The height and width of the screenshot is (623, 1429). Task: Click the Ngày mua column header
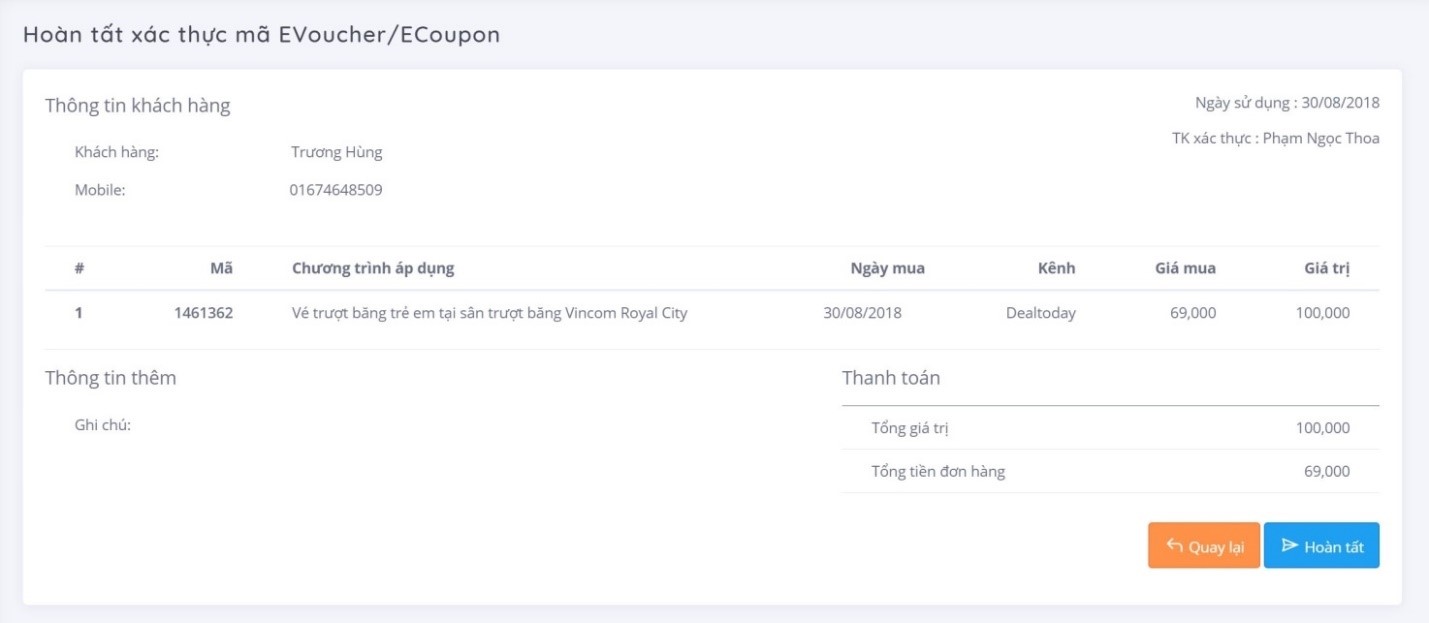click(888, 268)
